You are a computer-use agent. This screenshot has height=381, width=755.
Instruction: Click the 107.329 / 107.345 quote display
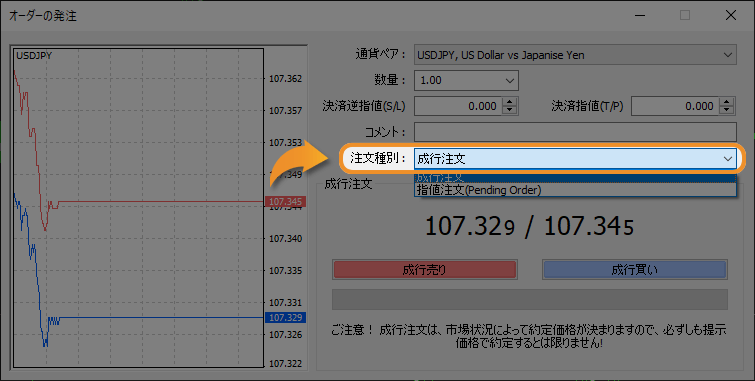coord(529,226)
